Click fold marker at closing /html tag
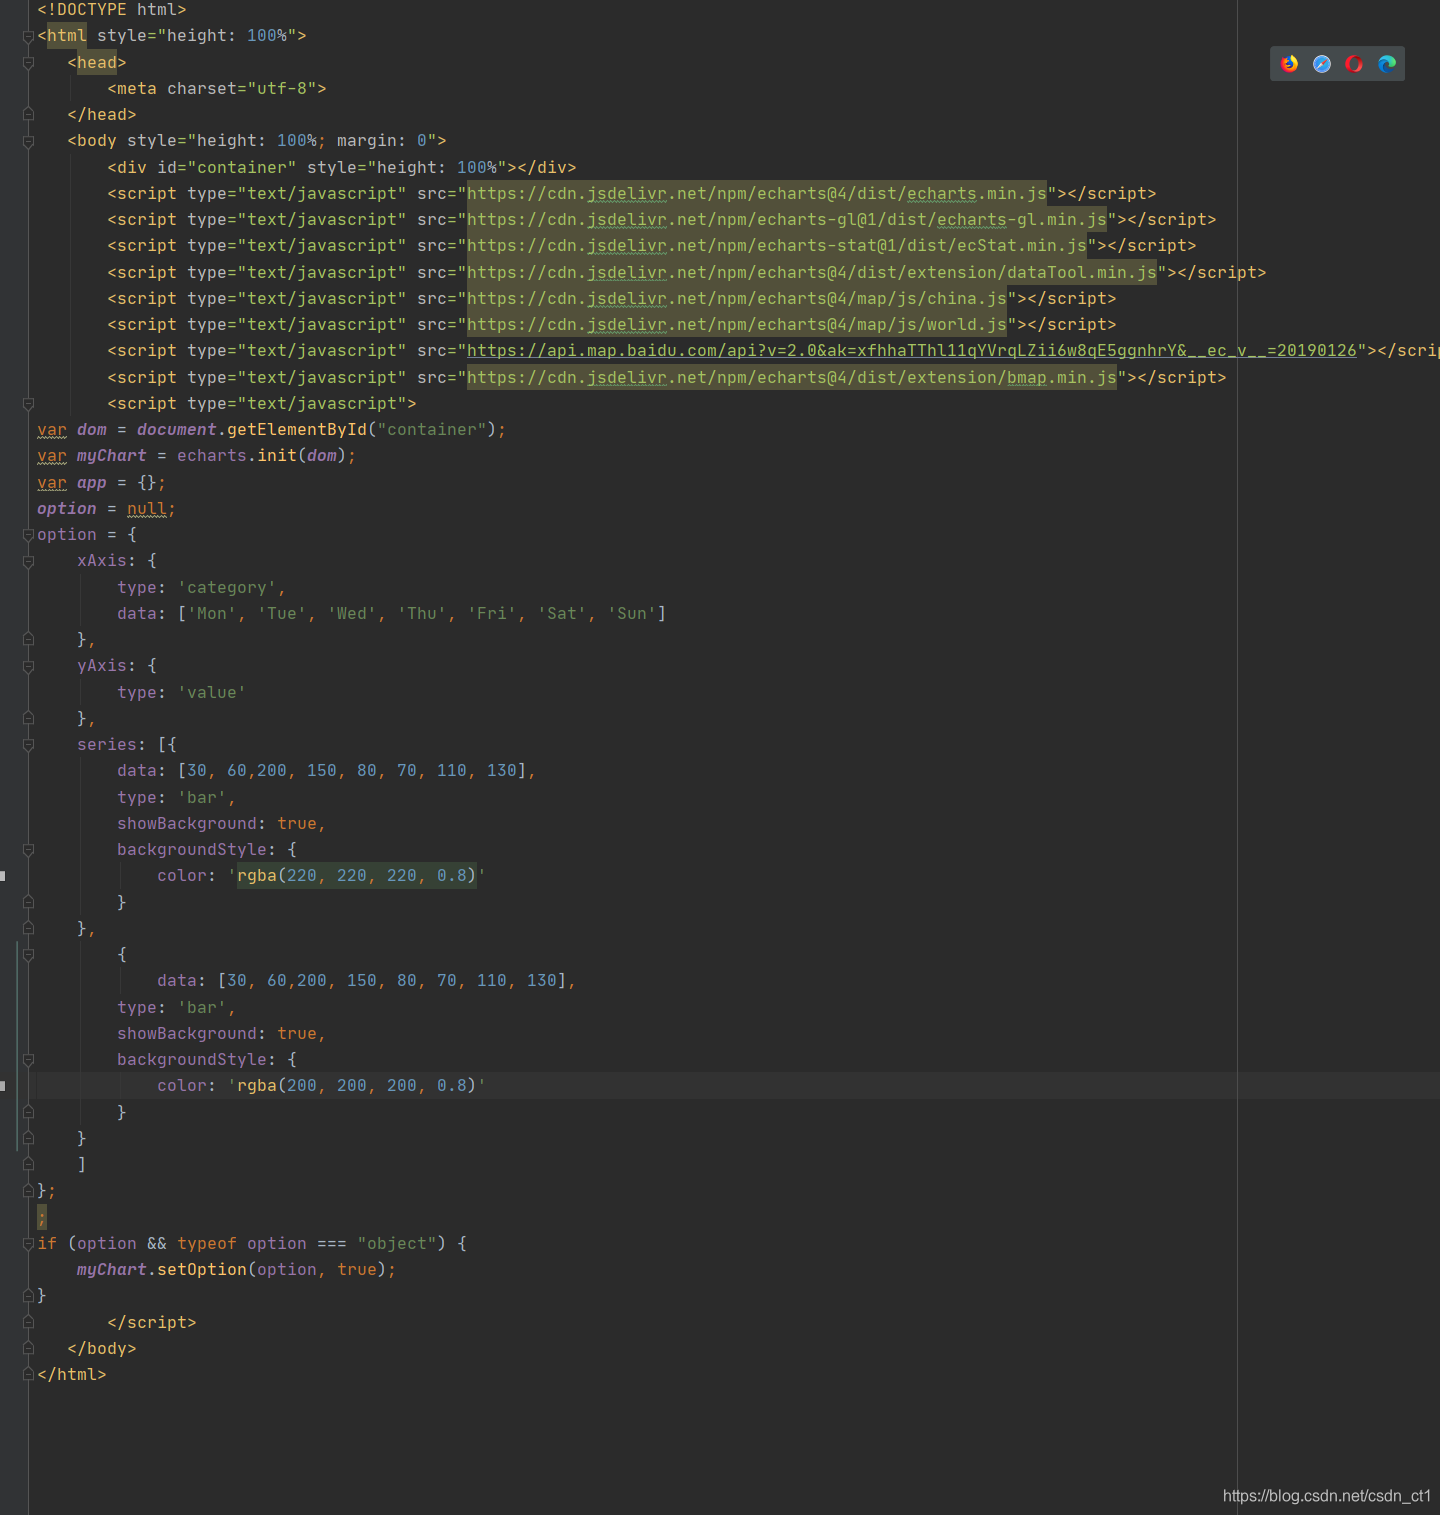Screen dimensions: 1440x1515 click(28, 1375)
